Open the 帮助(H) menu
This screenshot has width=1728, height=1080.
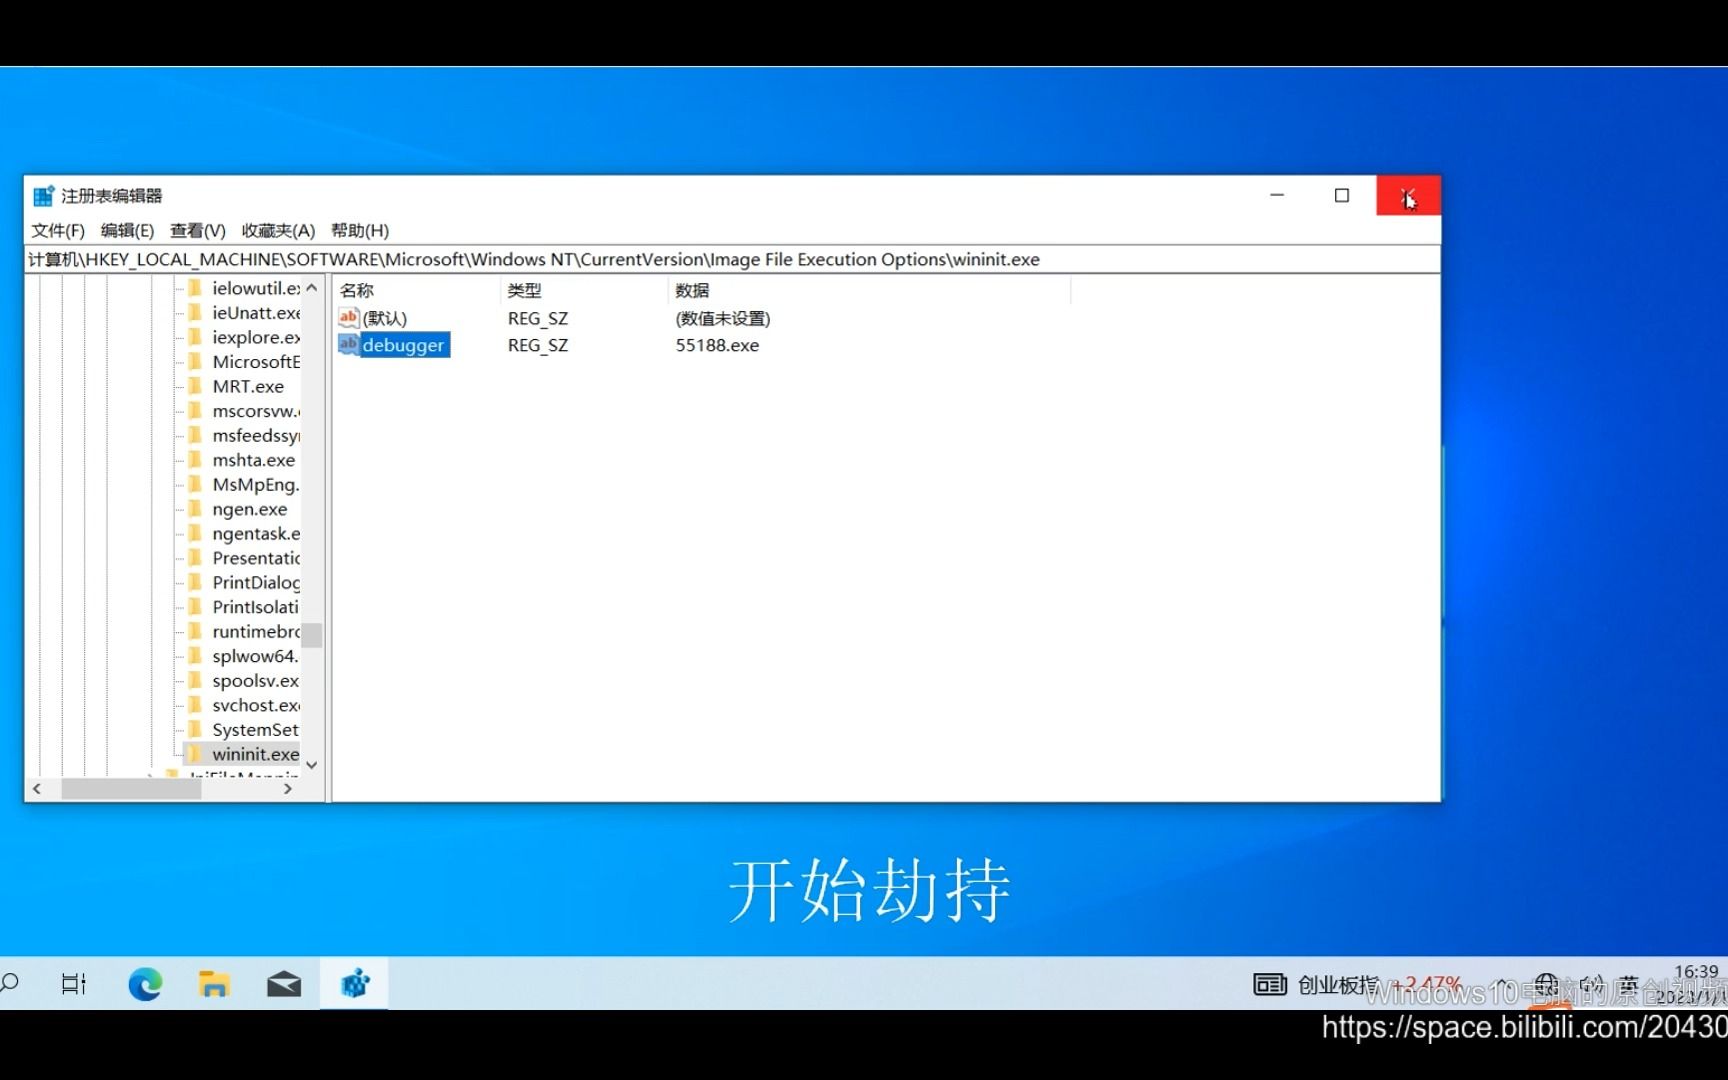(x=360, y=231)
